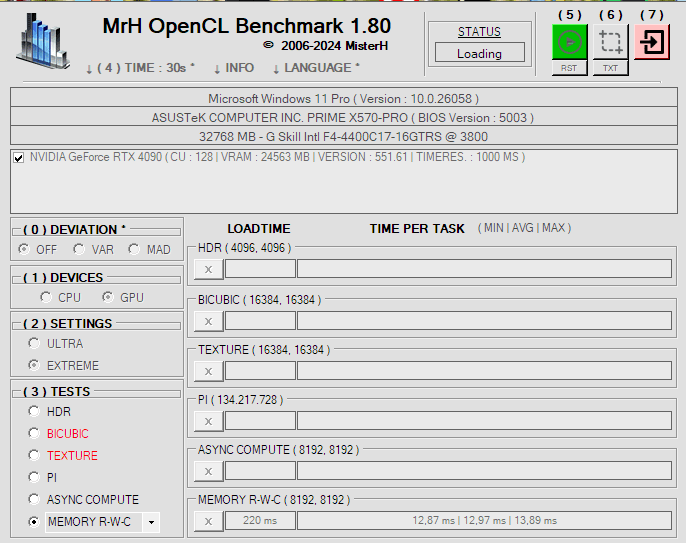Select deviation VAR radio button
Viewport: 686px width, 543px height.
tap(79, 249)
